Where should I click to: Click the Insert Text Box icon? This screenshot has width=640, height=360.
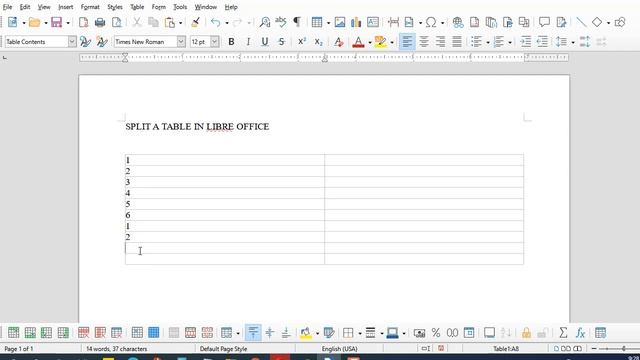point(373,22)
